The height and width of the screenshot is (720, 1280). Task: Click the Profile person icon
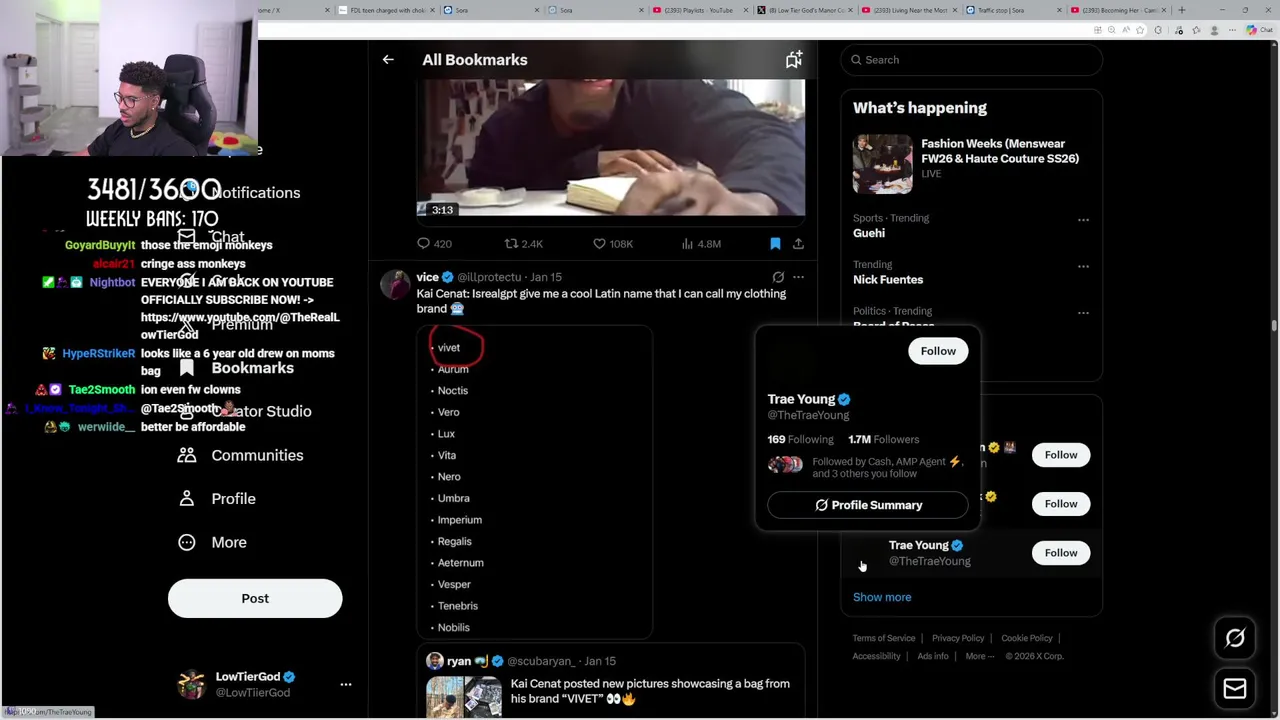[187, 499]
